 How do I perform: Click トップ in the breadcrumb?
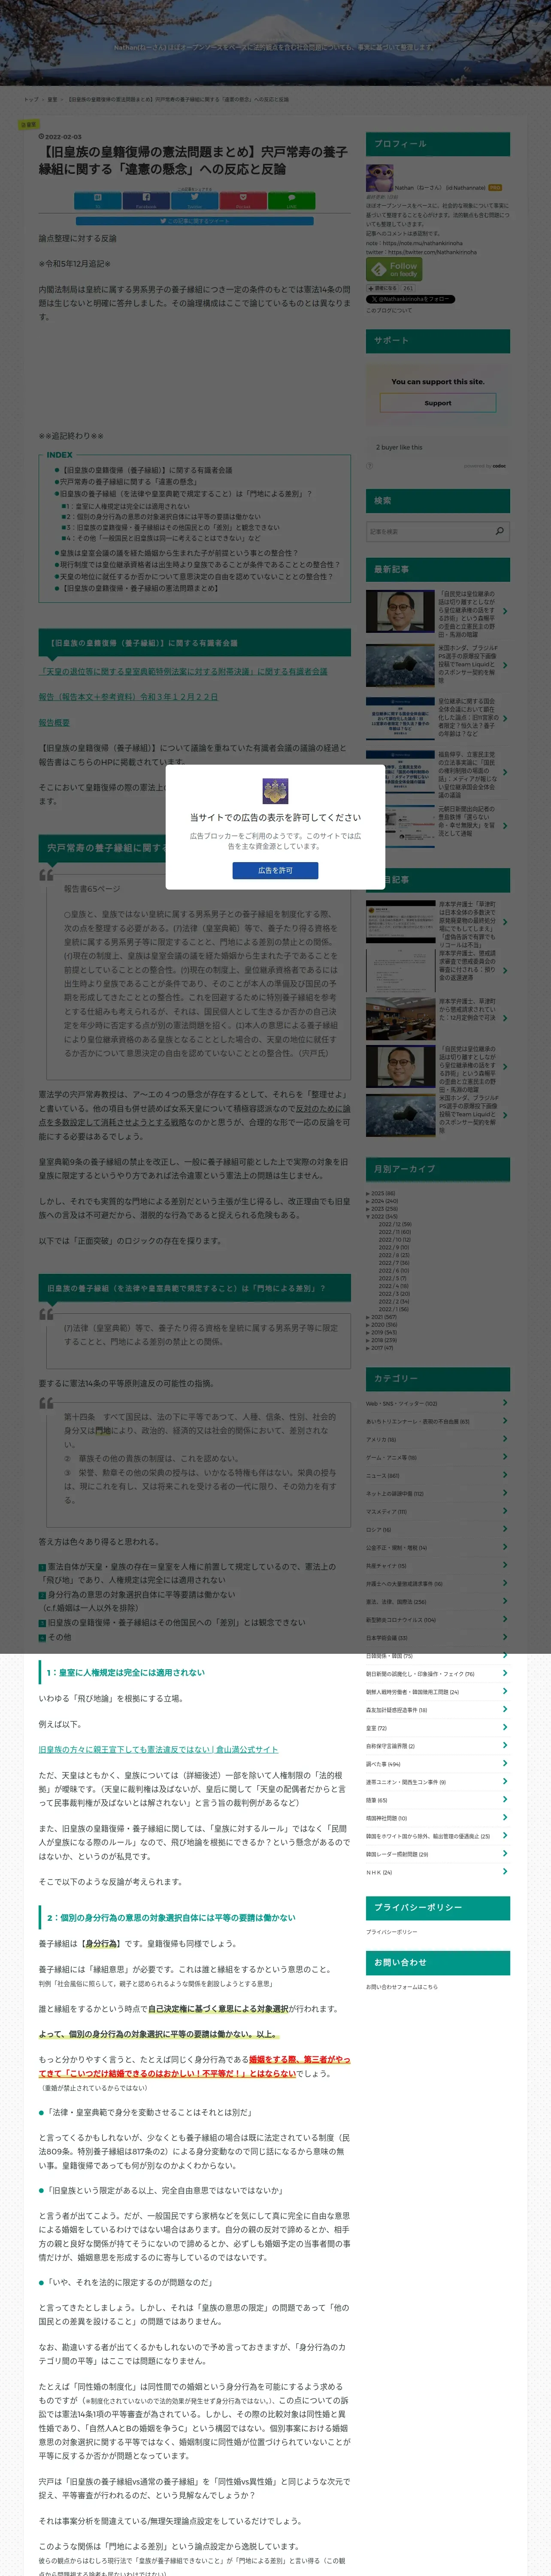click(x=31, y=99)
